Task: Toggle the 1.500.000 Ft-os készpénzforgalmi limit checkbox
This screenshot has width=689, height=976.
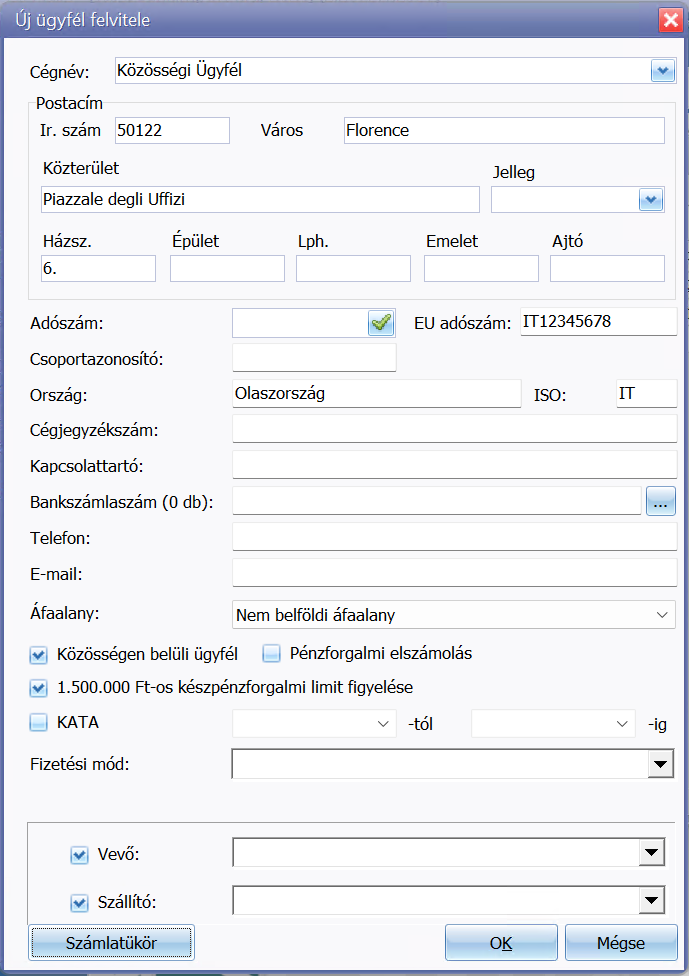Action: (x=39, y=688)
